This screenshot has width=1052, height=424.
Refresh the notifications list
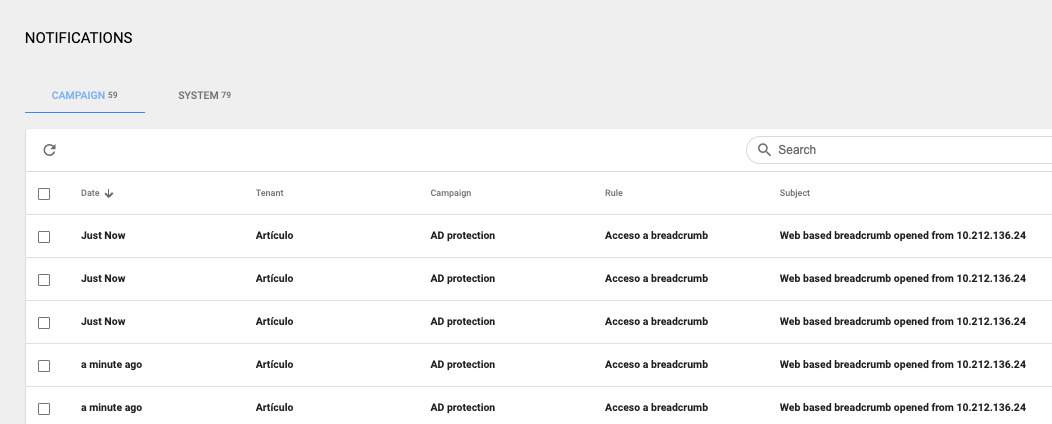[x=49, y=150]
